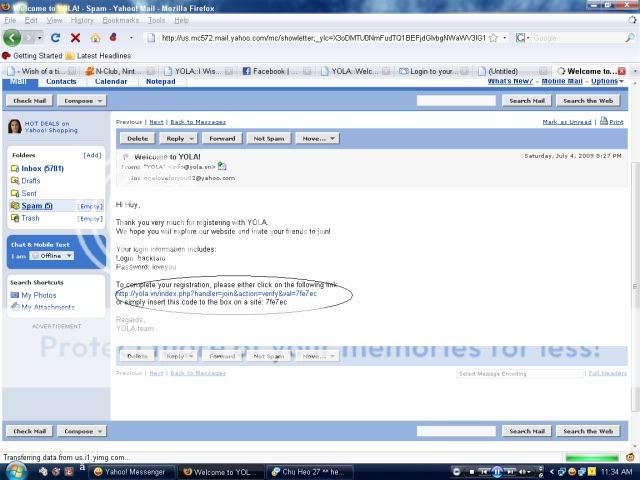Open the Tools menu
The width and height of the screenshot is (640, 480).
(157, 20)
